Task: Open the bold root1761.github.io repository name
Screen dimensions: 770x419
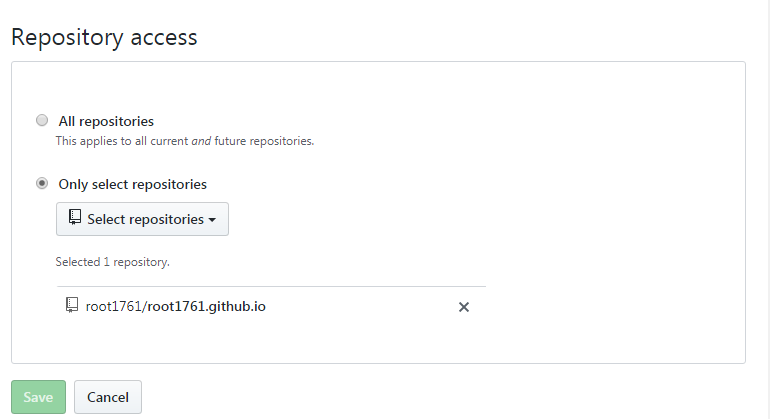Action: (x=206, y=306)
